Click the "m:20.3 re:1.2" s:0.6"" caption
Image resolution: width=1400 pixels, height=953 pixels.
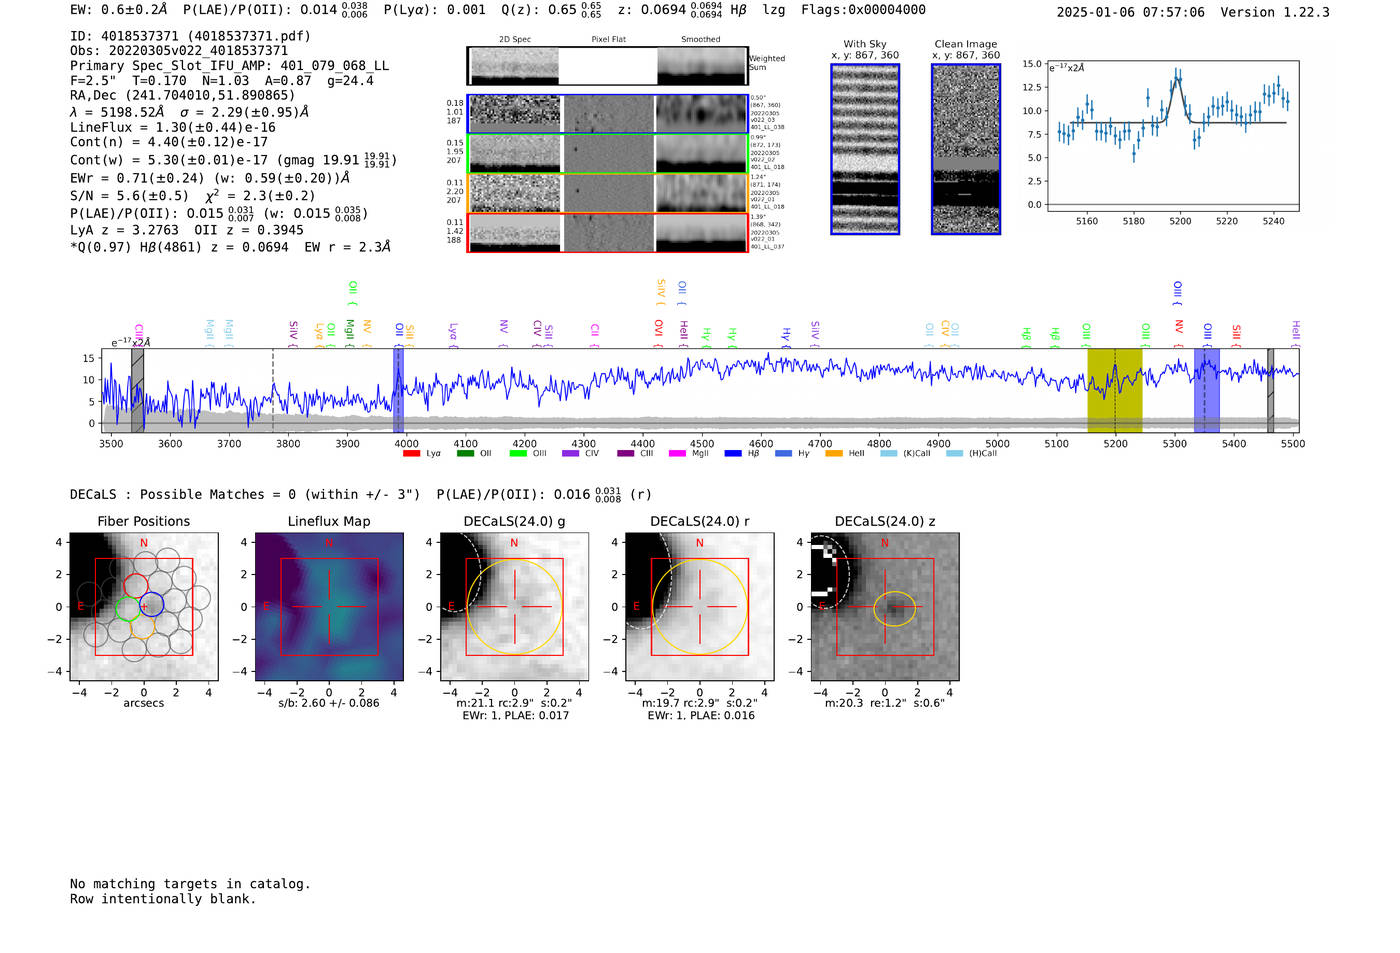(885, 703)
